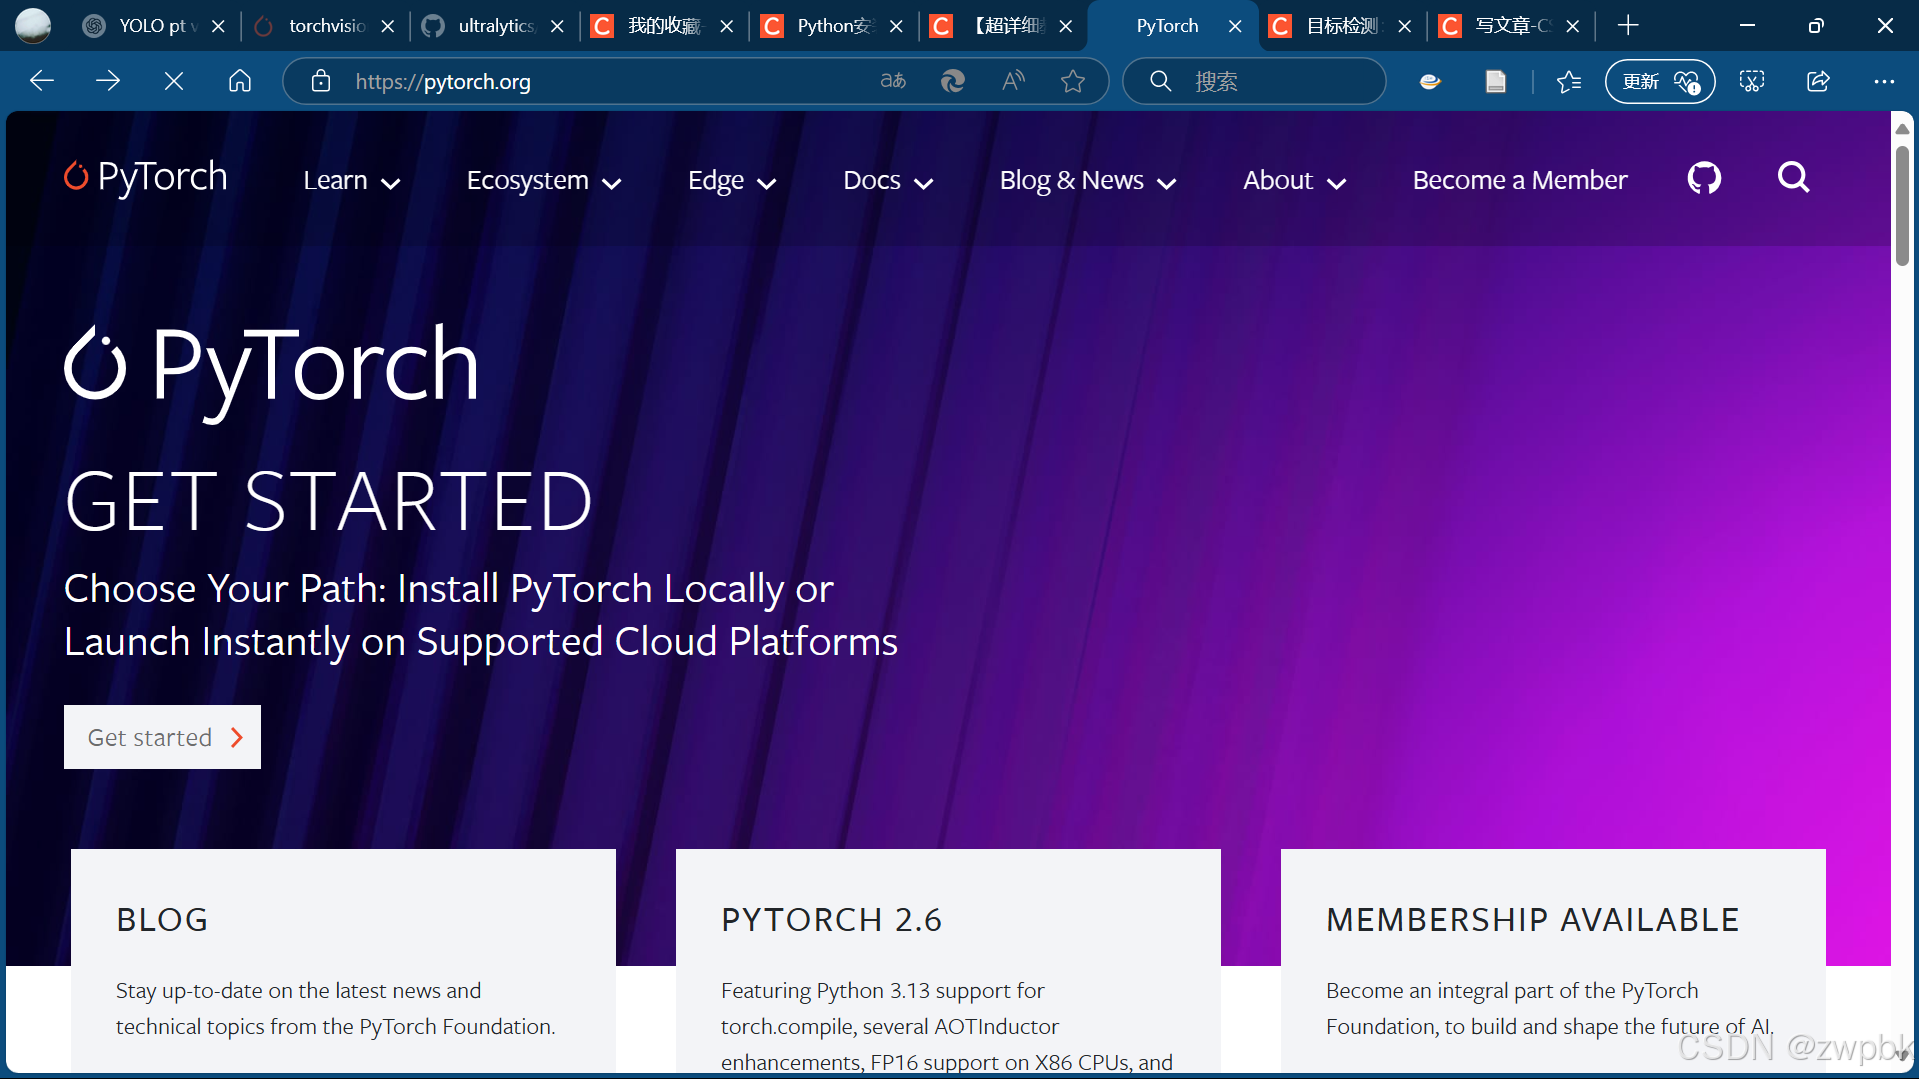Screen dimensions: 1919x1079
Task: Expand the Docs menu
Action: 888,181
